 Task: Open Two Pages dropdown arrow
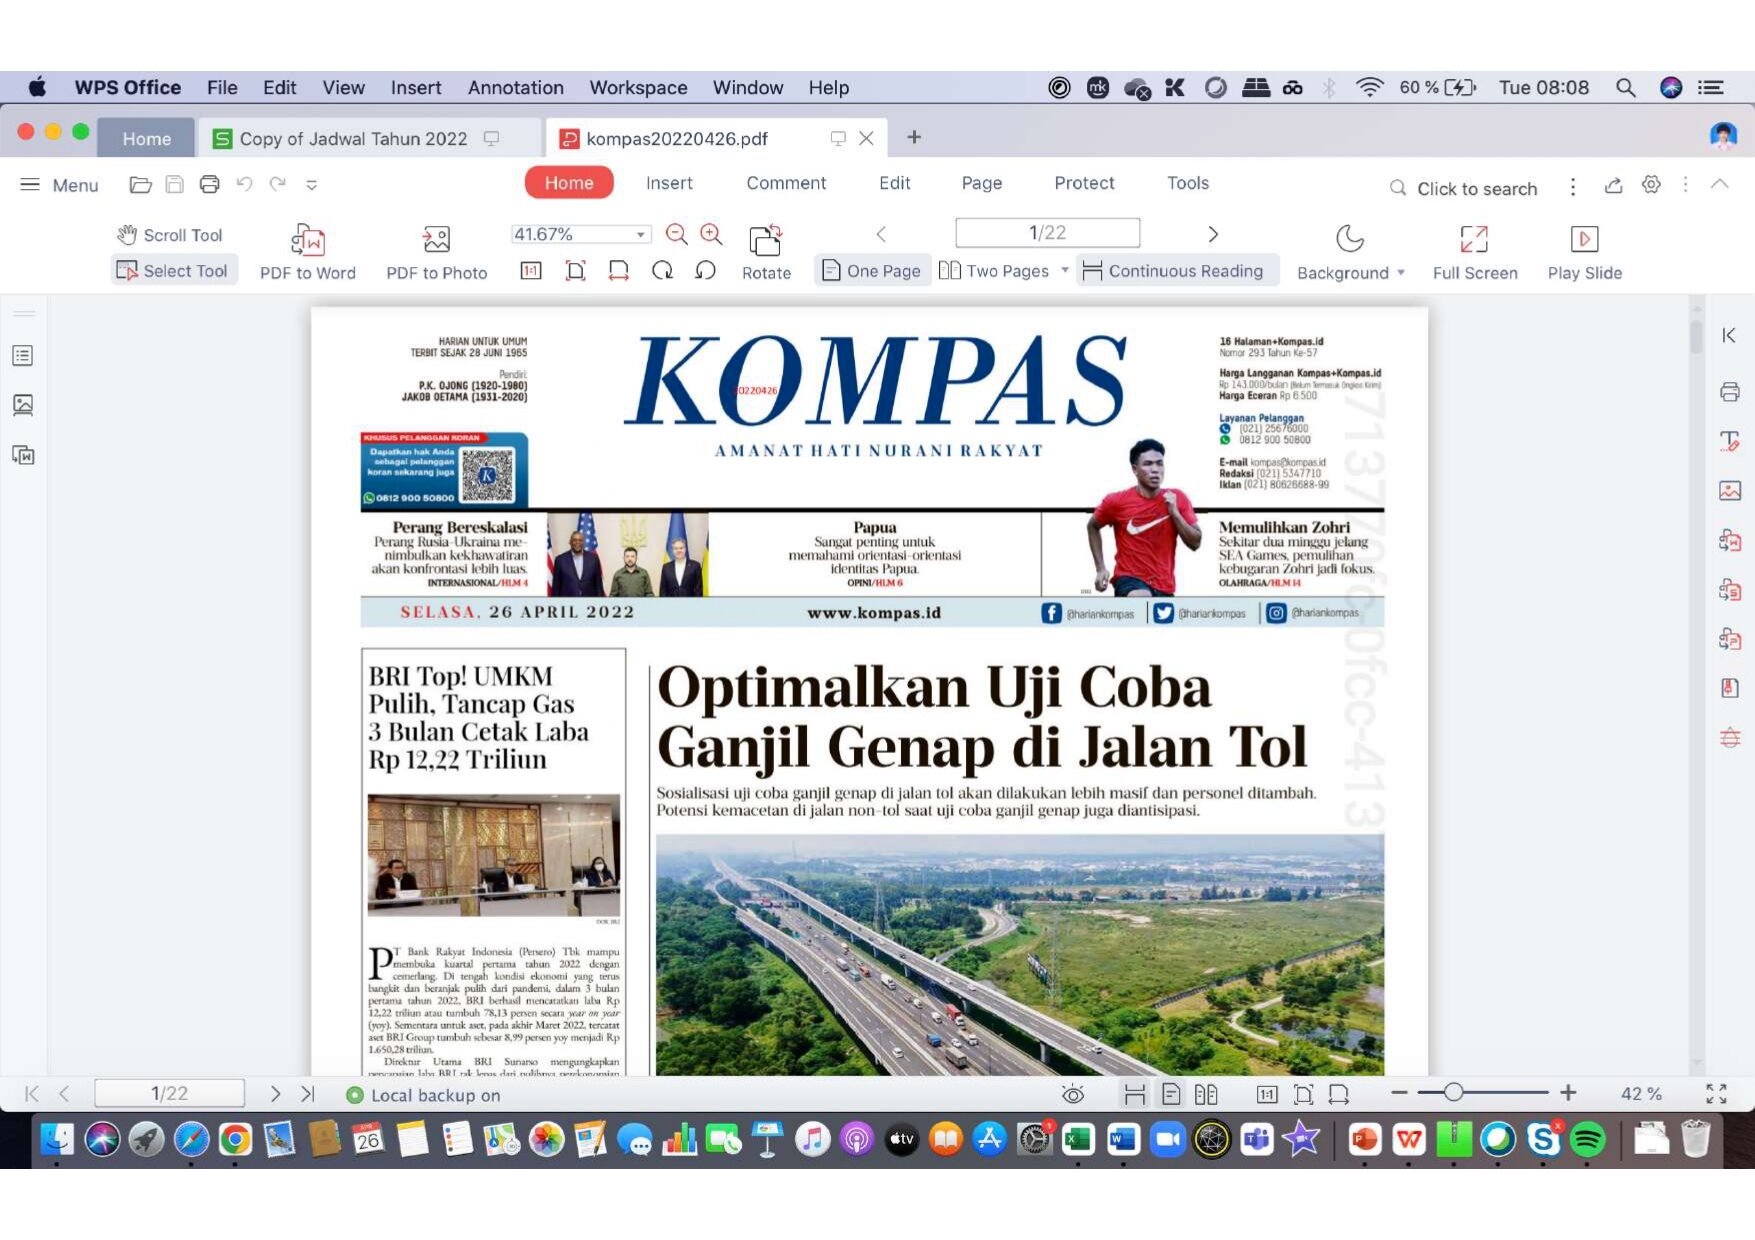coord(1065,271)
